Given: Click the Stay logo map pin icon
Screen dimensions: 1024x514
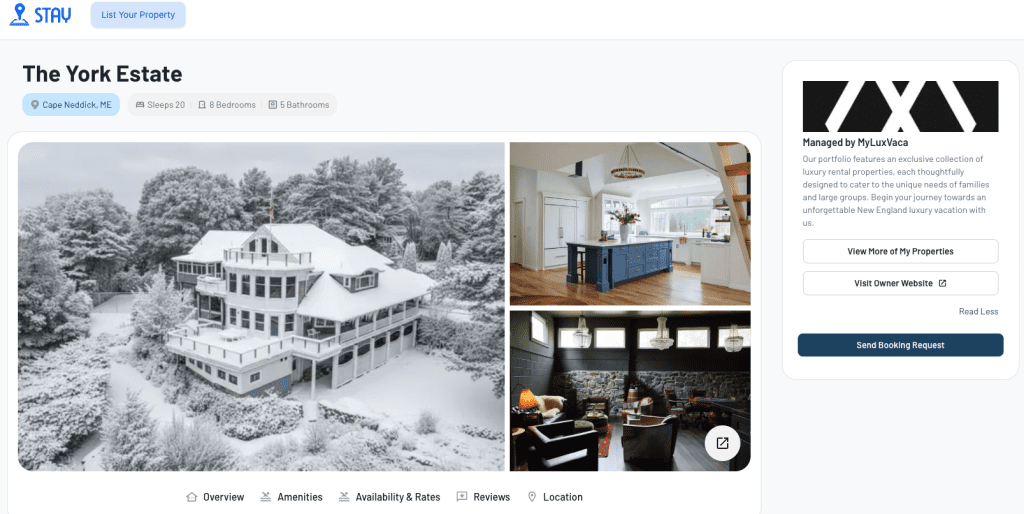Looking at the screenshot, I should click(x=19, y=14).
